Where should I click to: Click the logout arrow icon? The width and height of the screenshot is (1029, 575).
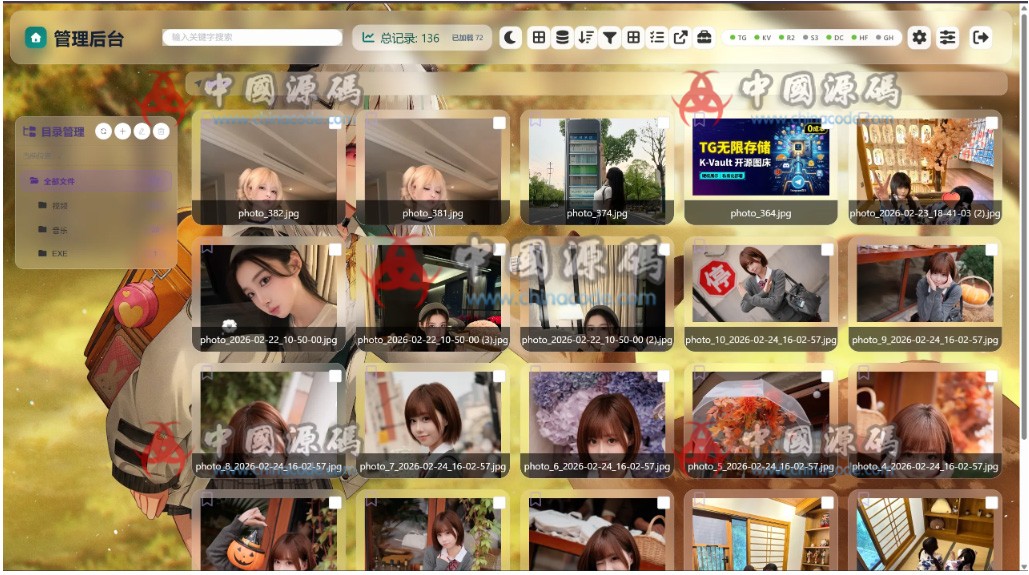980,37
